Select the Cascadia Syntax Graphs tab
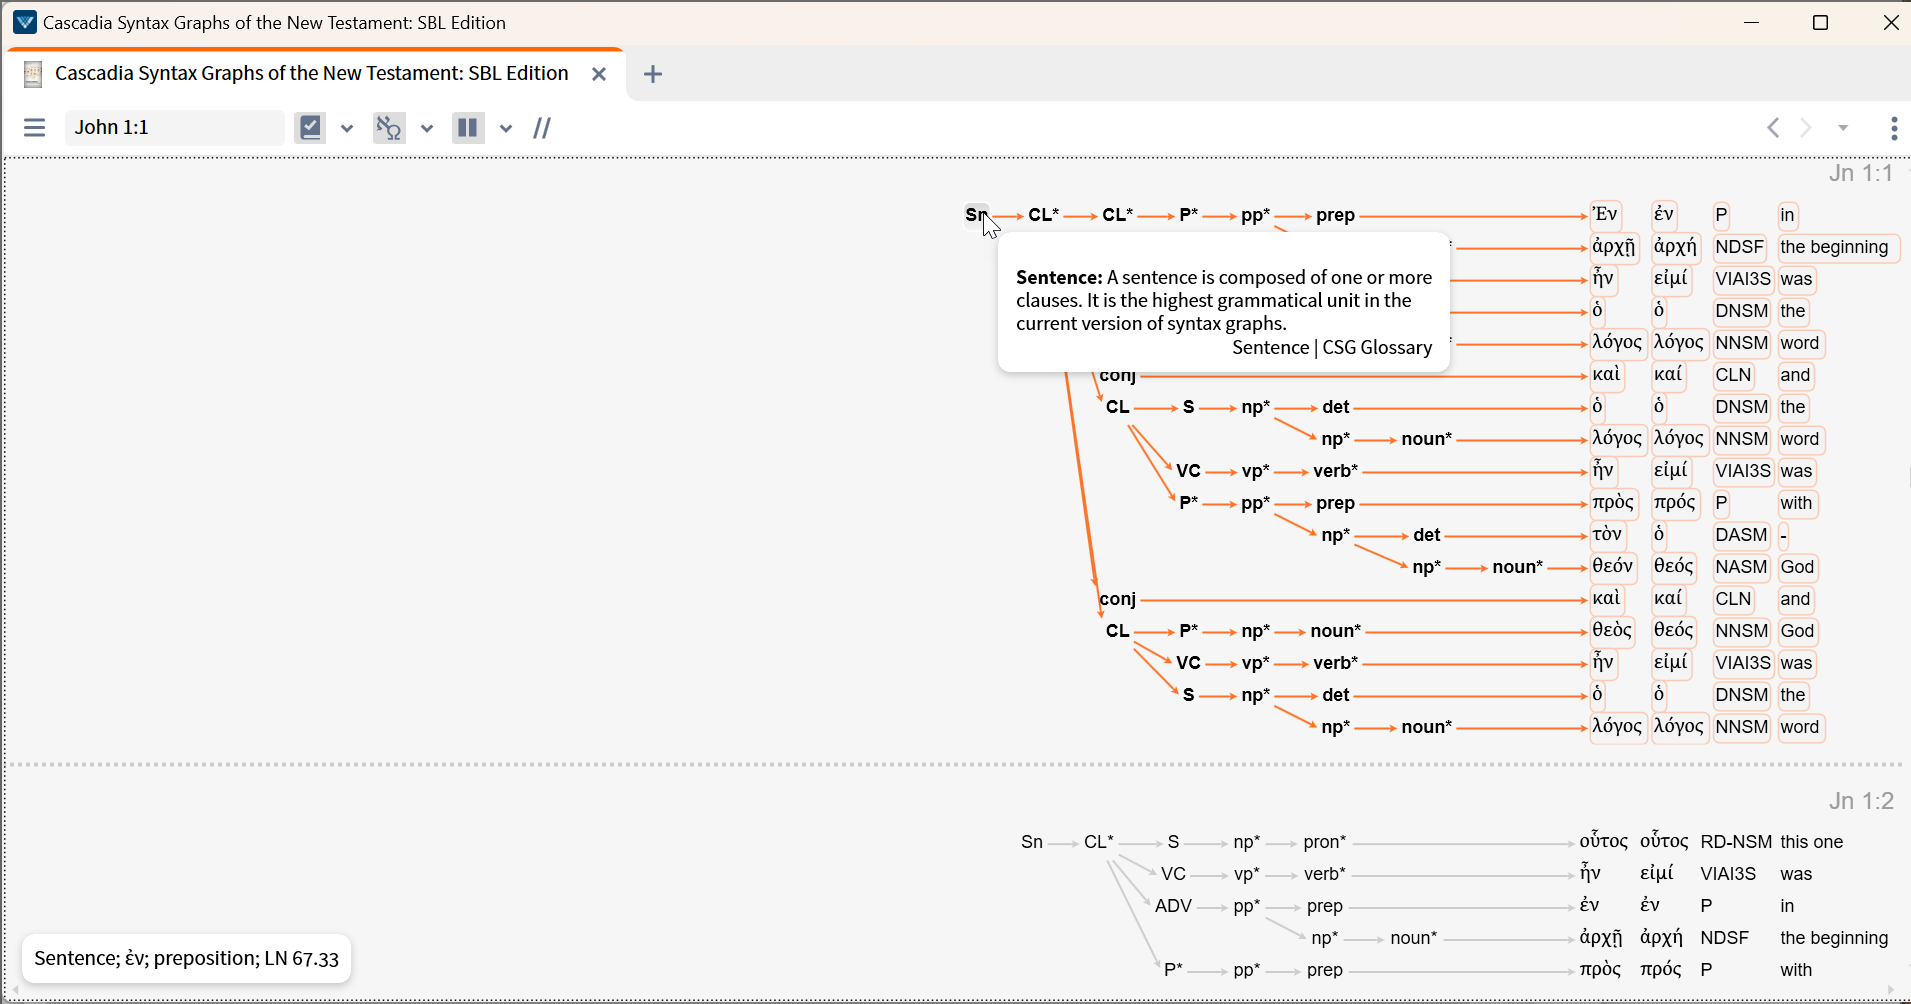 tap(312, 74)
